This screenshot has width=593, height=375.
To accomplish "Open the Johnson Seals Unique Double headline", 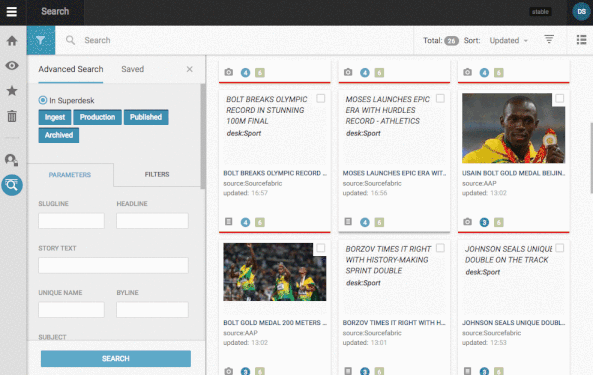I will (x=514, y=322).
